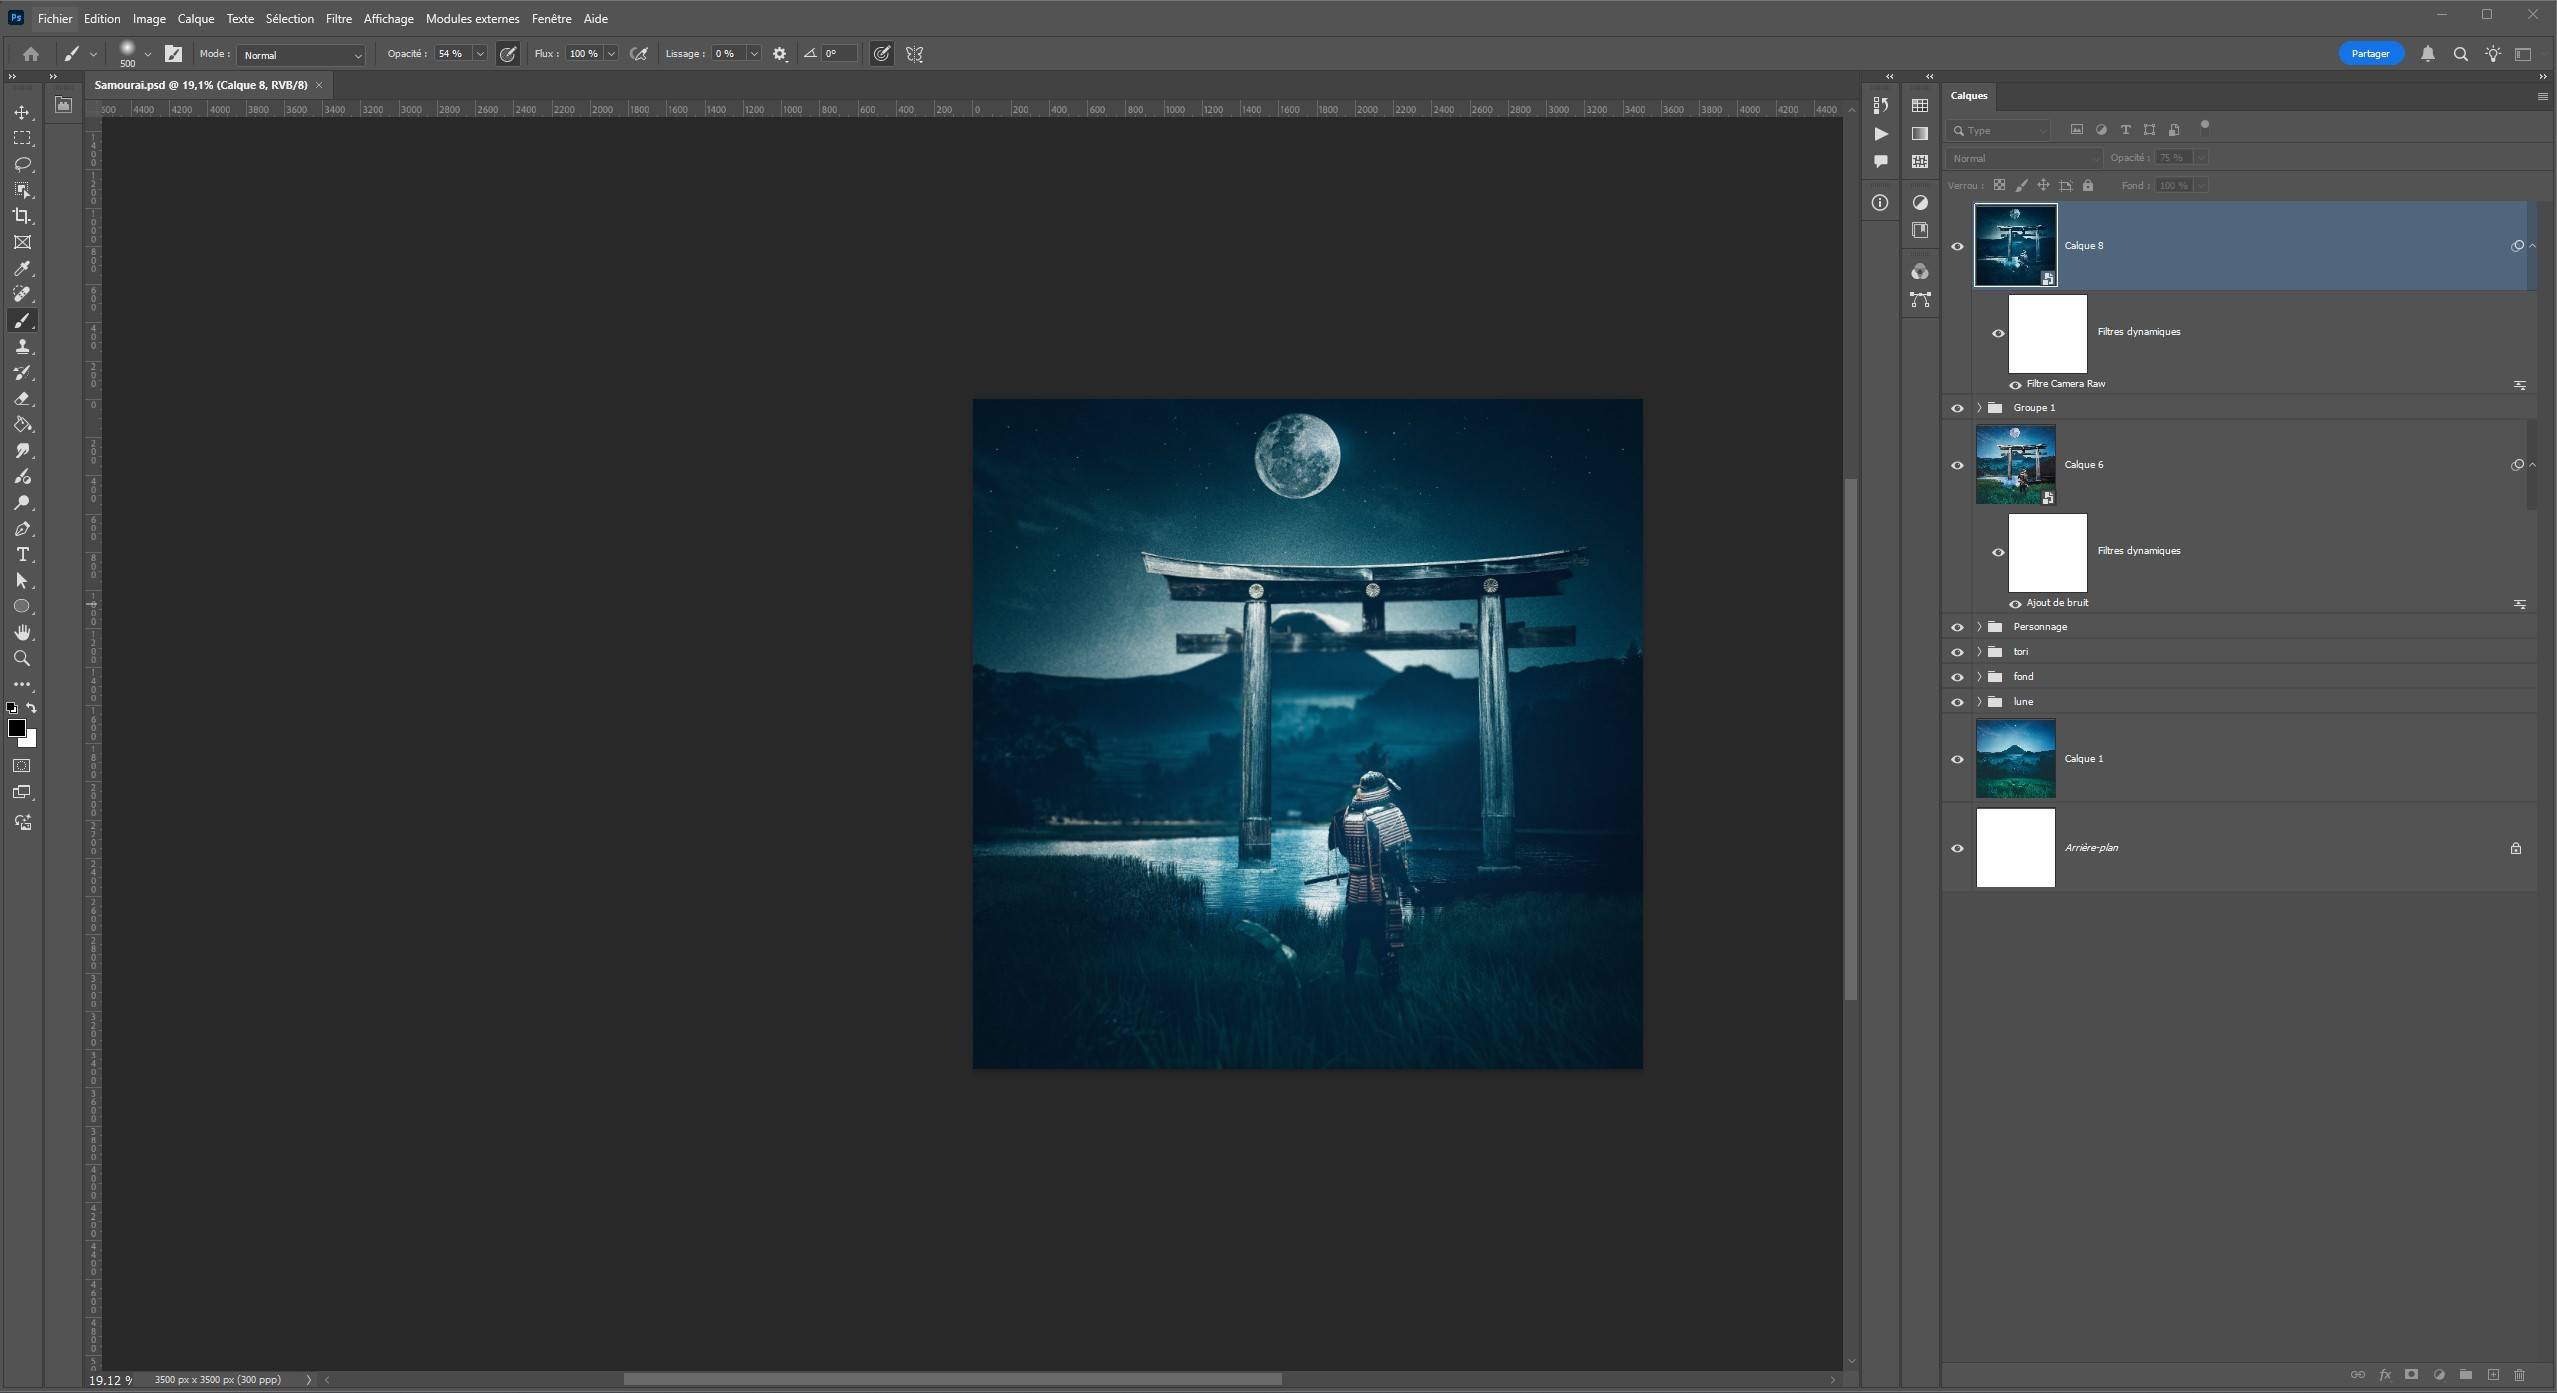Expand the Groupe 1 layer group
This screenshot has height=1393, width=2557.
pos(1979,408)
